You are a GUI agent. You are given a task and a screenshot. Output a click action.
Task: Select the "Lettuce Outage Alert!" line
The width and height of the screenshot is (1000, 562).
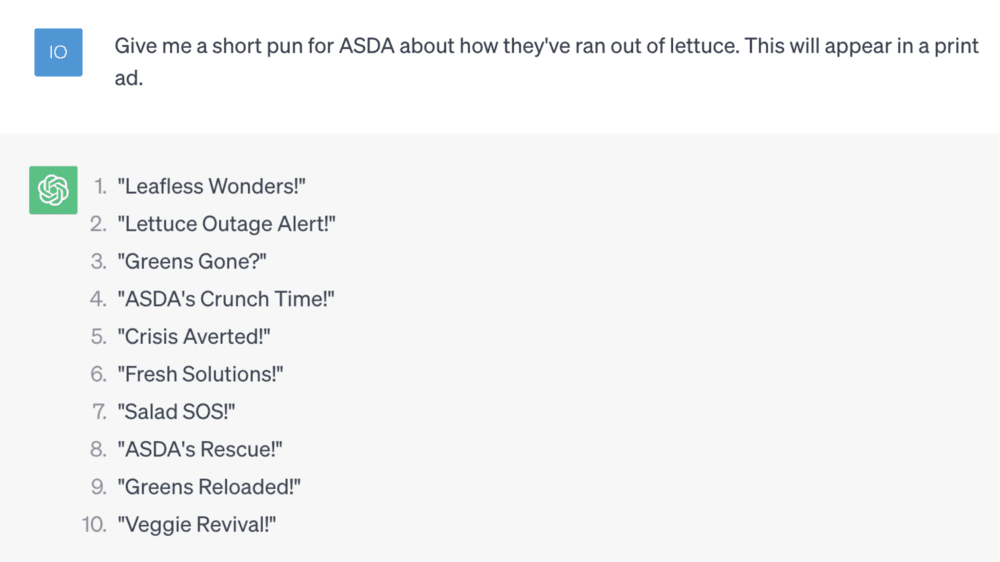226,224
